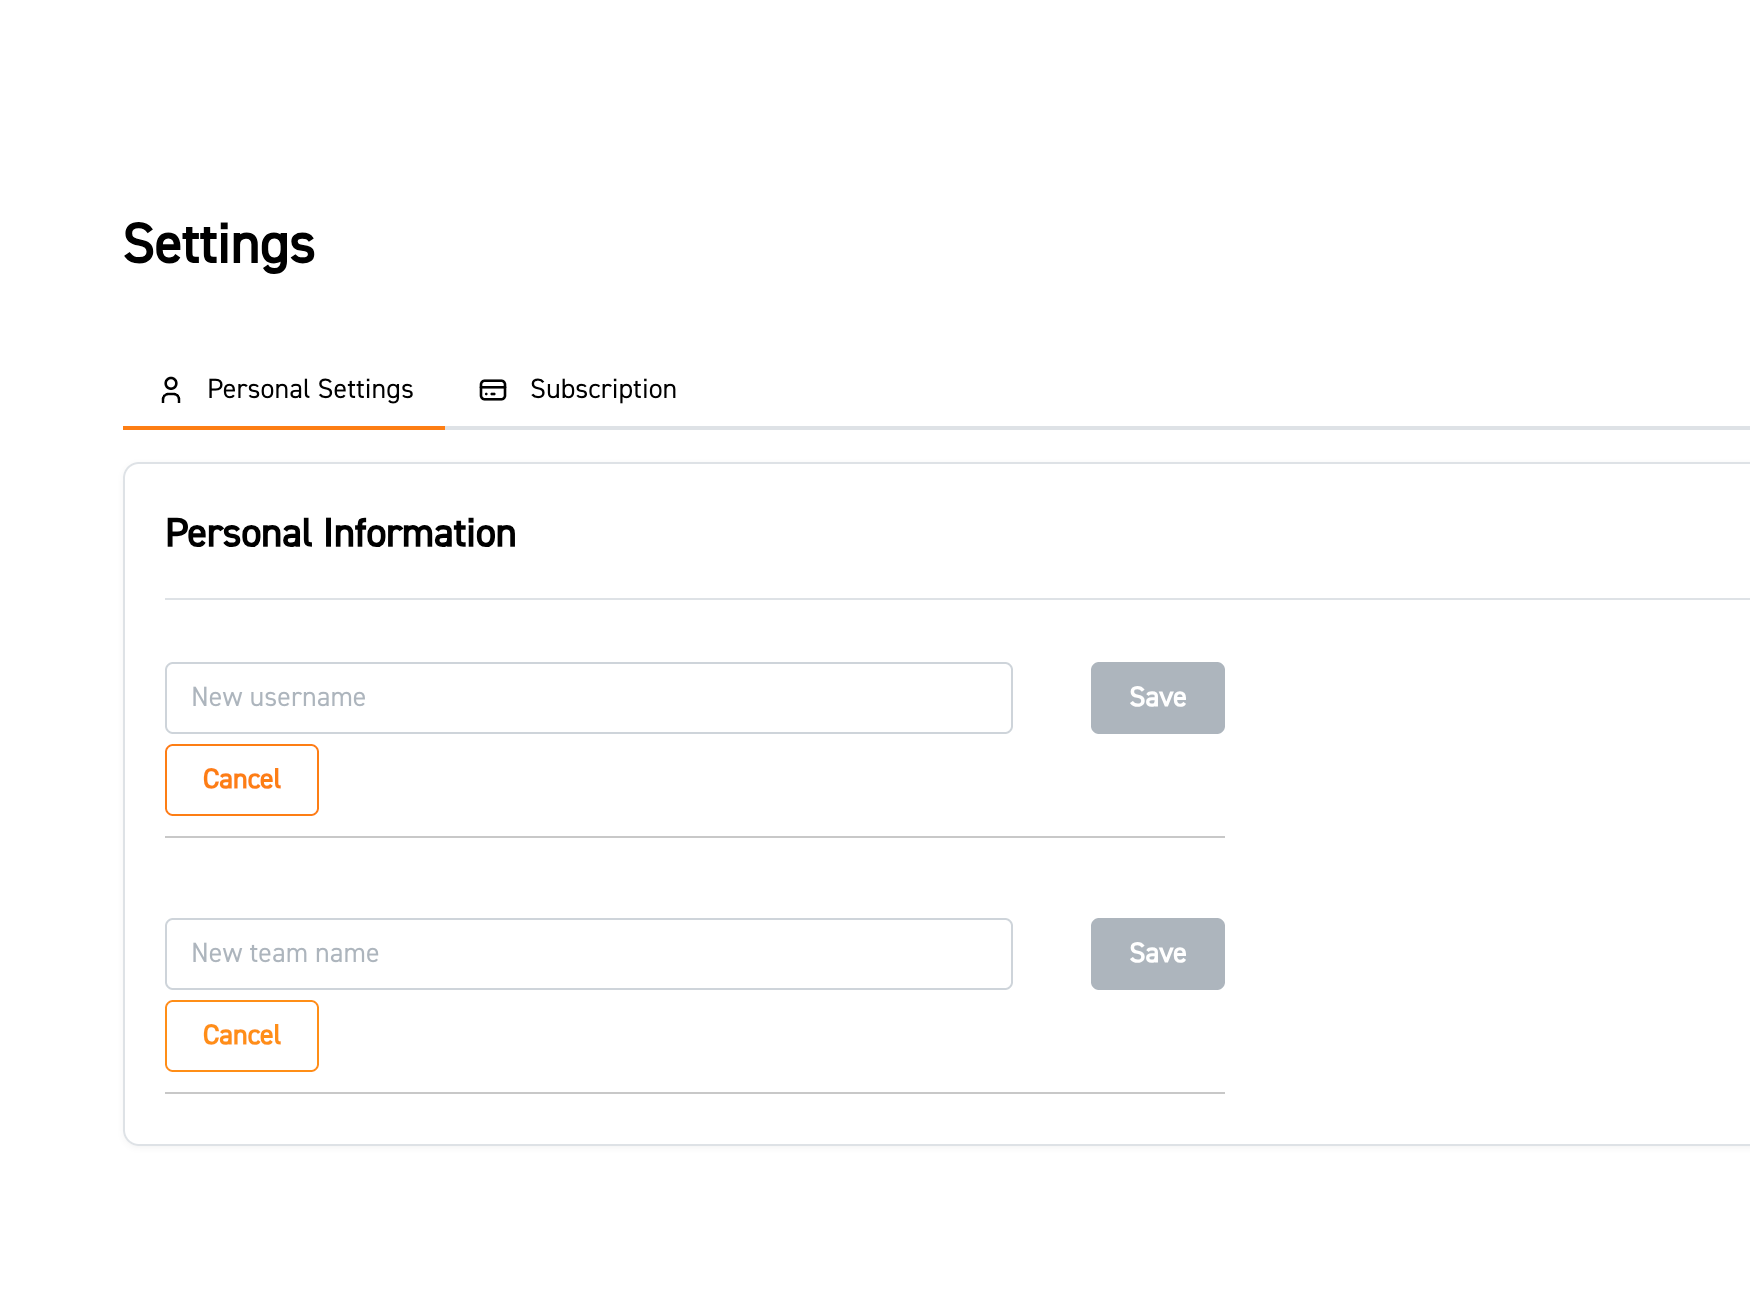Image resolution: width=1750 pixels, height=1313 pixels.
Task: Click the divider line below Personal Information
Action: (x=900, y=599)
